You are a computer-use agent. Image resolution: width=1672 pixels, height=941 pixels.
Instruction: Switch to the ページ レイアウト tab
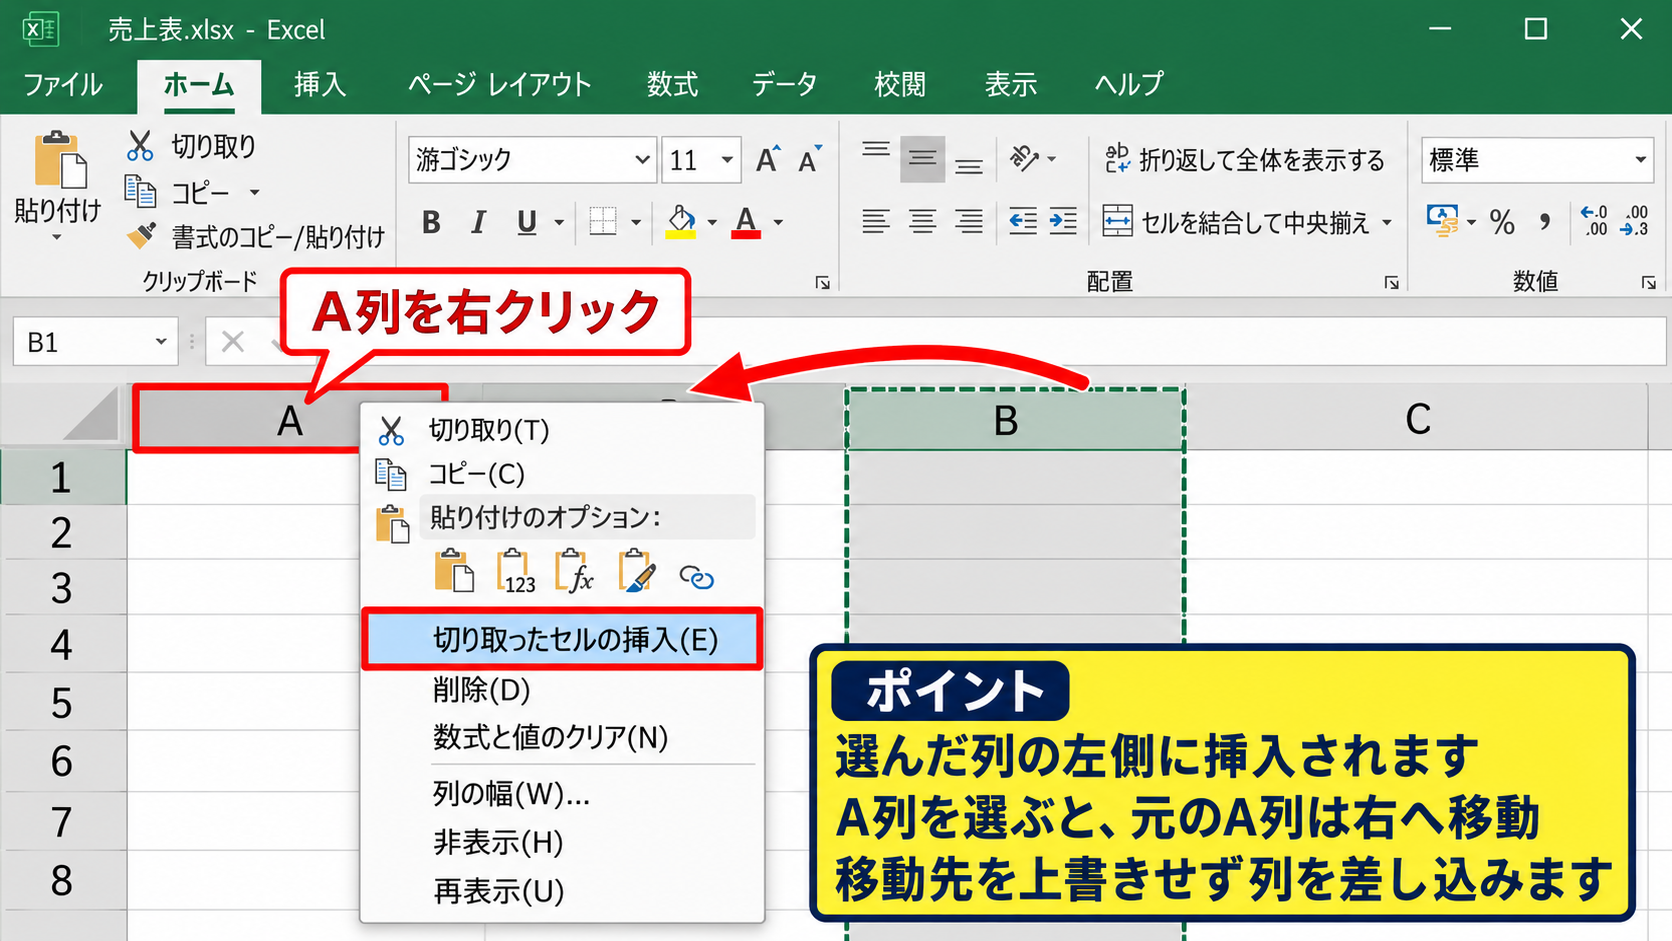[x=499, y=84]
